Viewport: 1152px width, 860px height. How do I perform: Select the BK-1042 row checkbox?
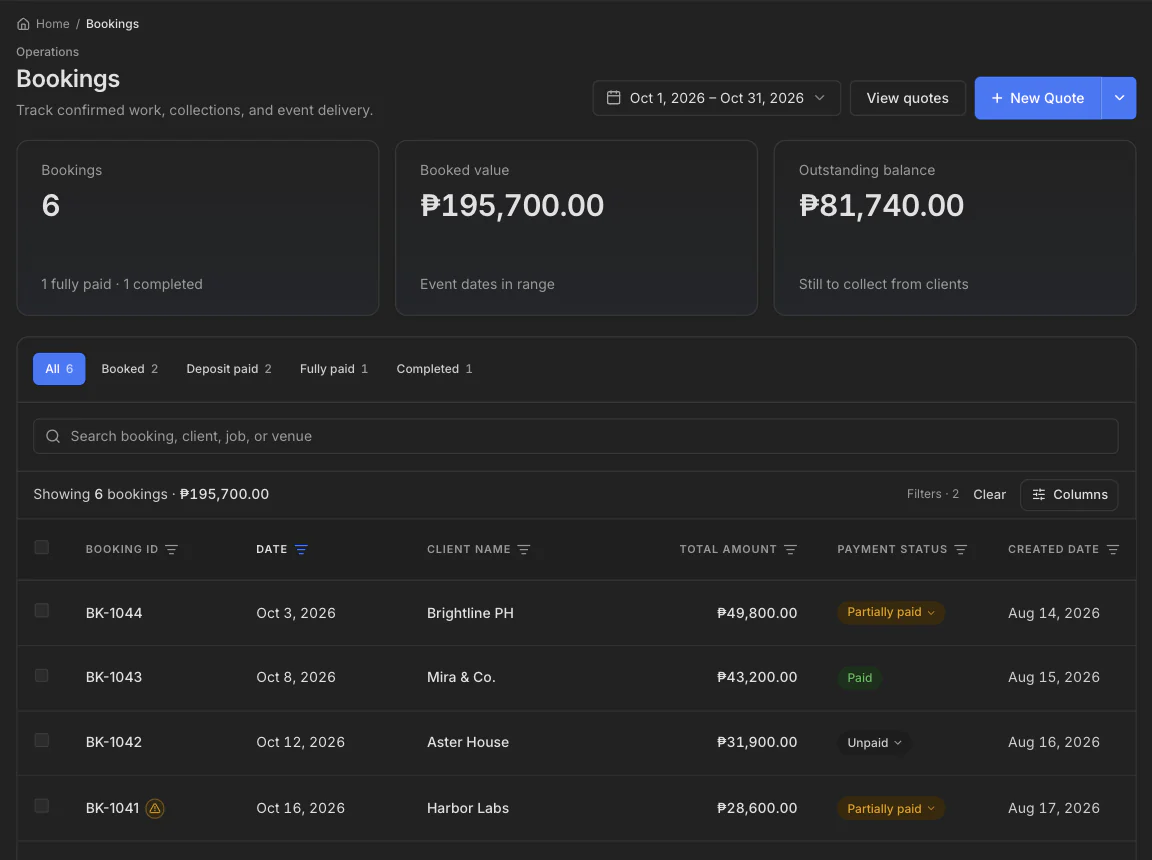point(42,740)
